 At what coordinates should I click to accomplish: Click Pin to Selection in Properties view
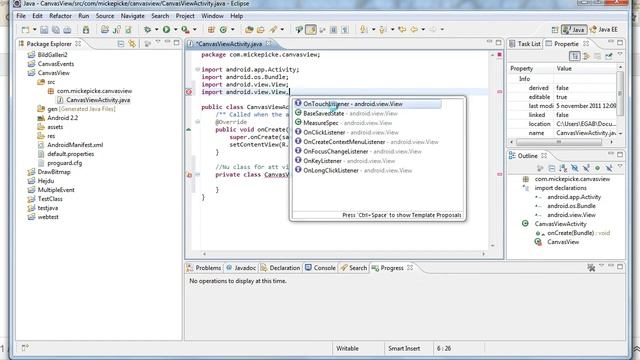click(608, 56)
